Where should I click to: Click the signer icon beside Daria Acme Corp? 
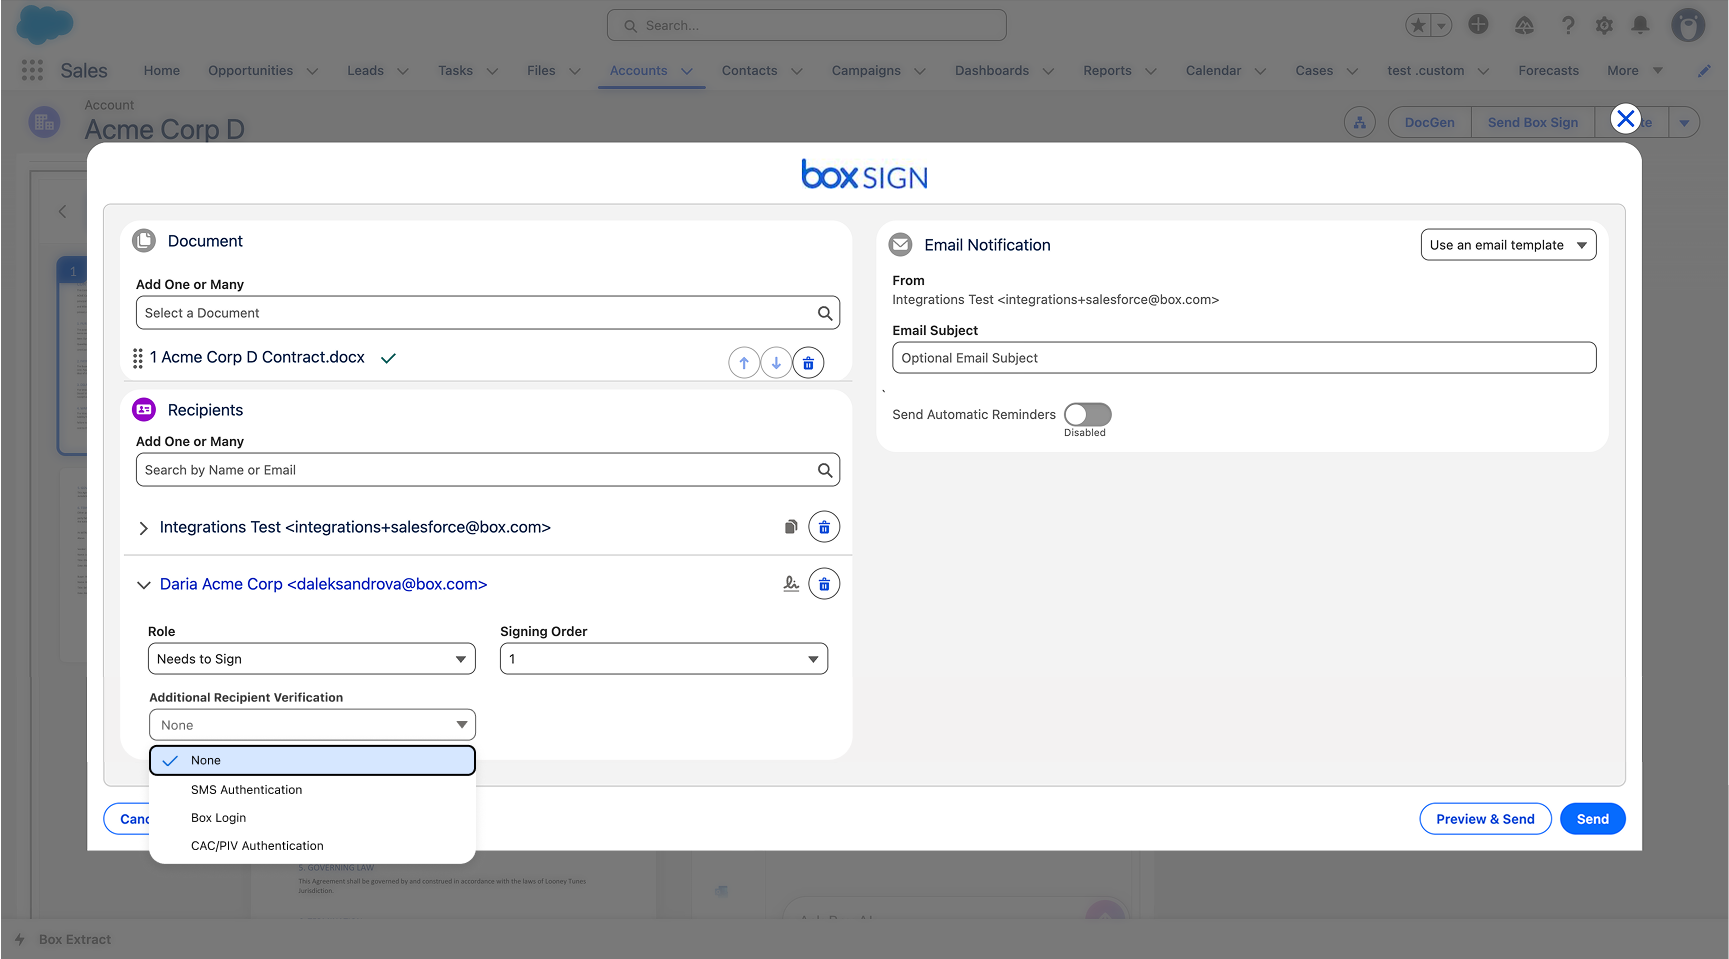(x=791, y=584)
